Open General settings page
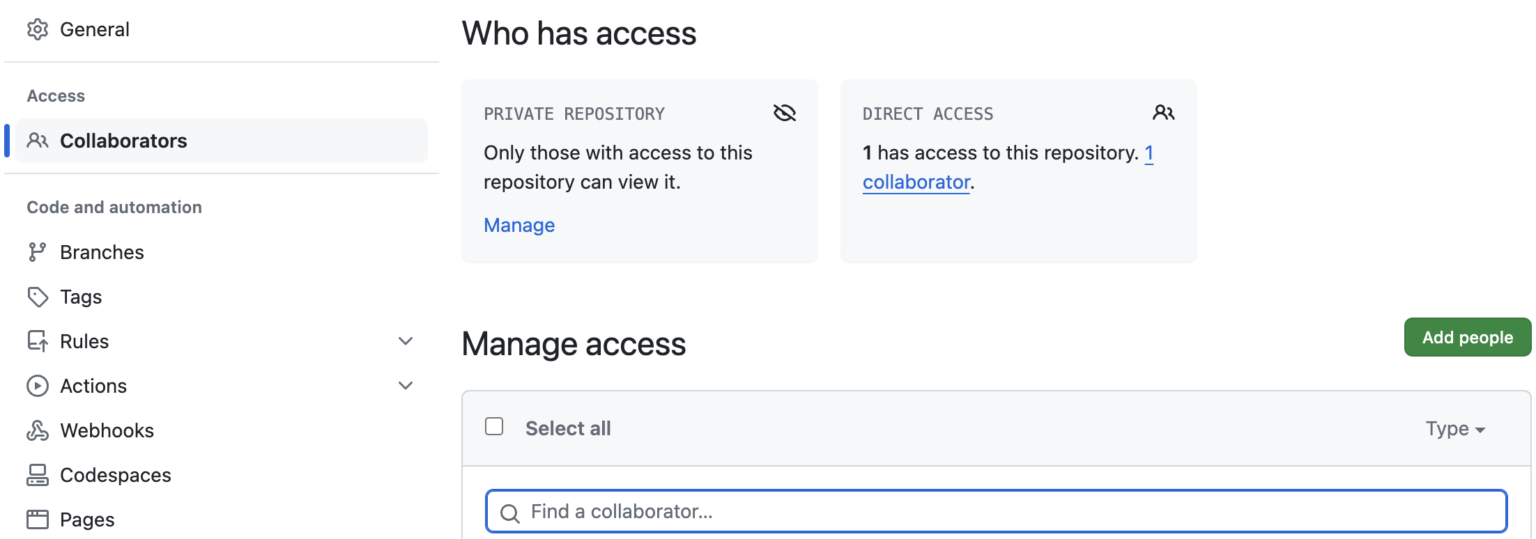The height and width of the screenshot is (539, 1536). click(94, 30)
